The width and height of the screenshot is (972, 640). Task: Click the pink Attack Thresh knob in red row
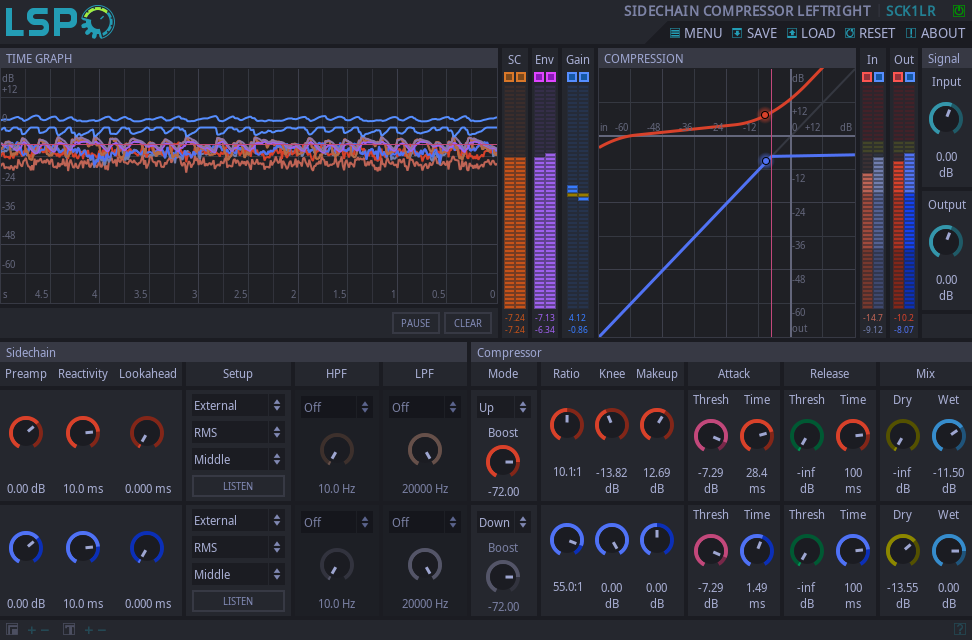710,435
